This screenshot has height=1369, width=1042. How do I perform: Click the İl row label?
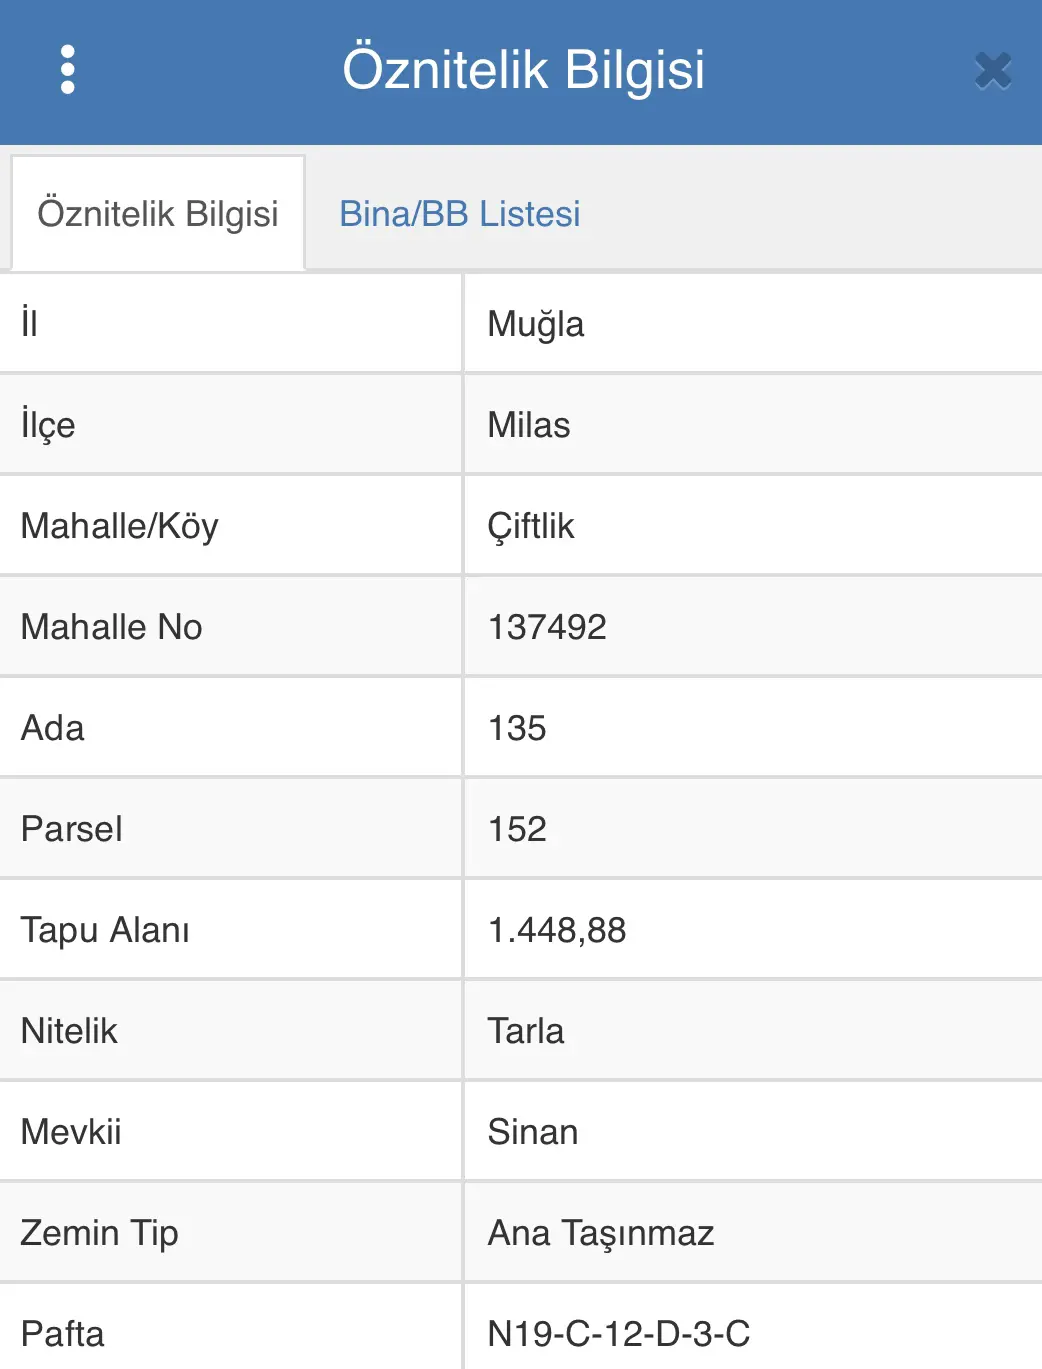[x=29, y=323]
